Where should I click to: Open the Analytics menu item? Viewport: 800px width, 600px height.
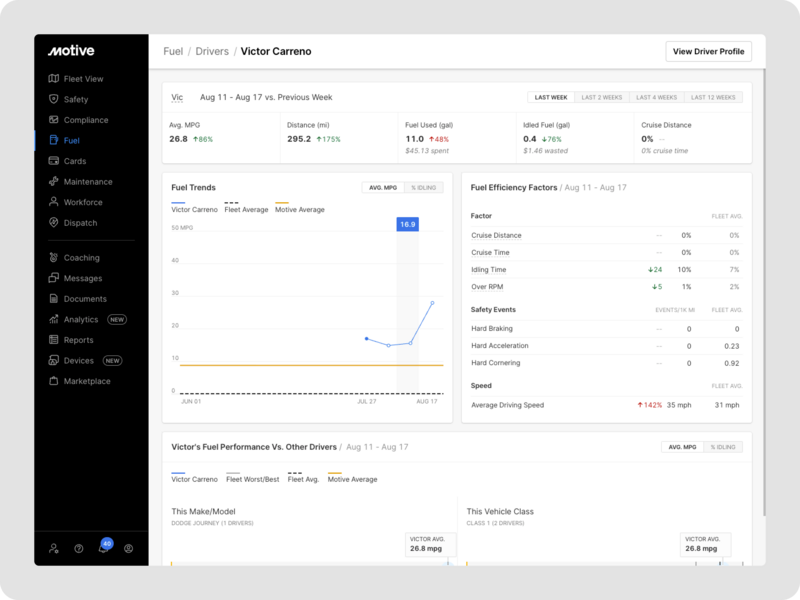pos(81,320)
